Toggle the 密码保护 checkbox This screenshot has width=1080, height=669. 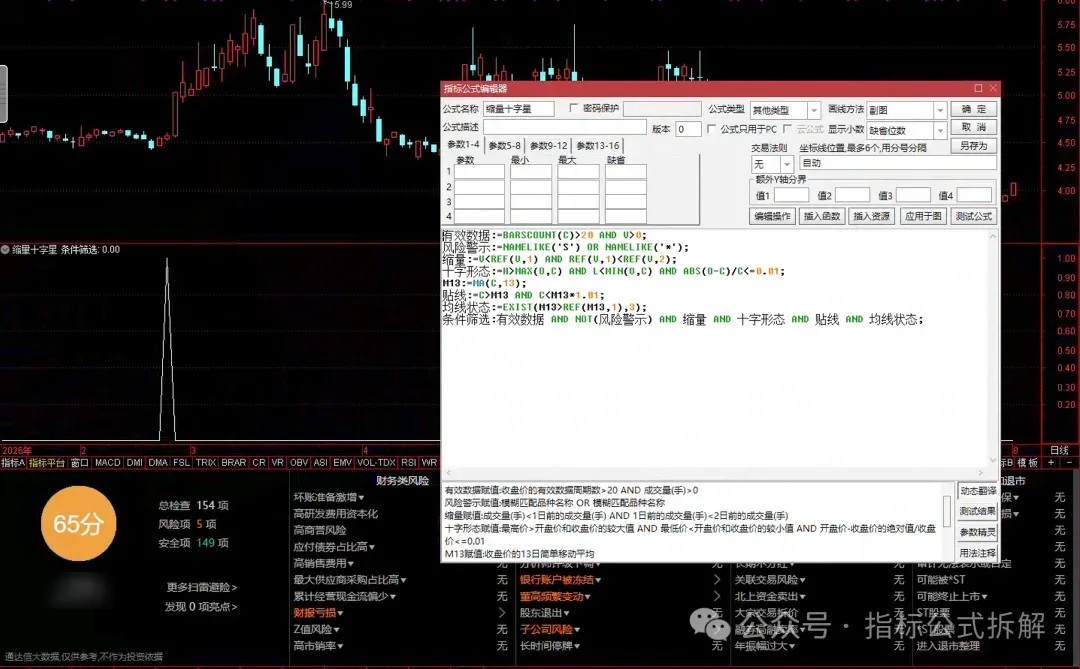point(573,108)
